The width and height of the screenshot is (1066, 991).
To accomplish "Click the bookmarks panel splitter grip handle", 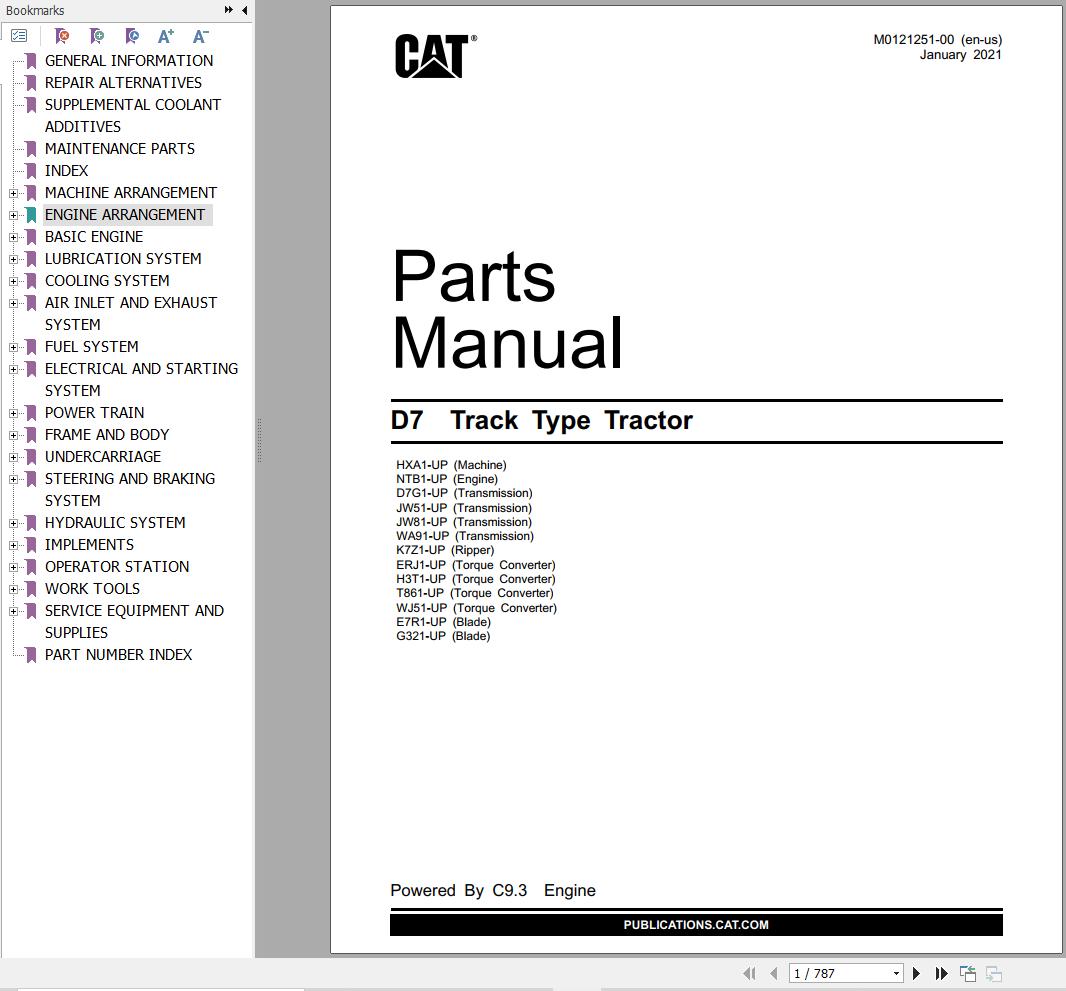I will pyautogui.click(x=259, y=440).
